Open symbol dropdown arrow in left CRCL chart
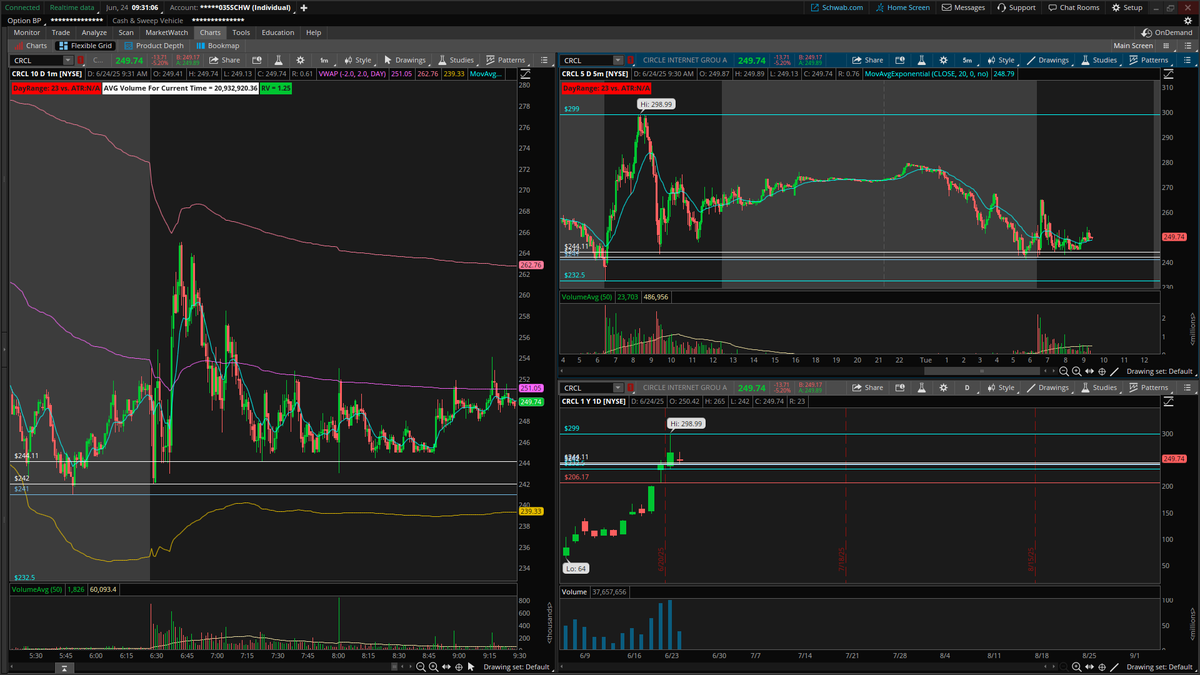 [x=69, y=60]
